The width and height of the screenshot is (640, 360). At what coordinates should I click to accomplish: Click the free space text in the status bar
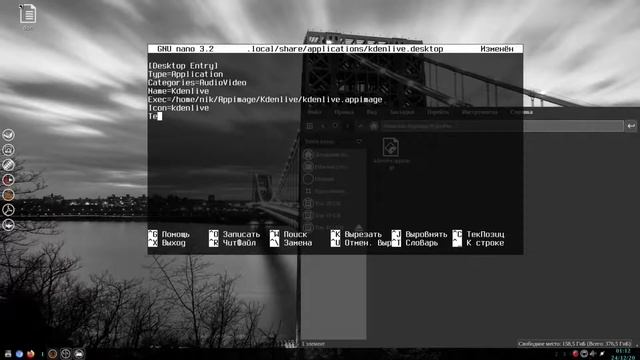pos(575,344)
